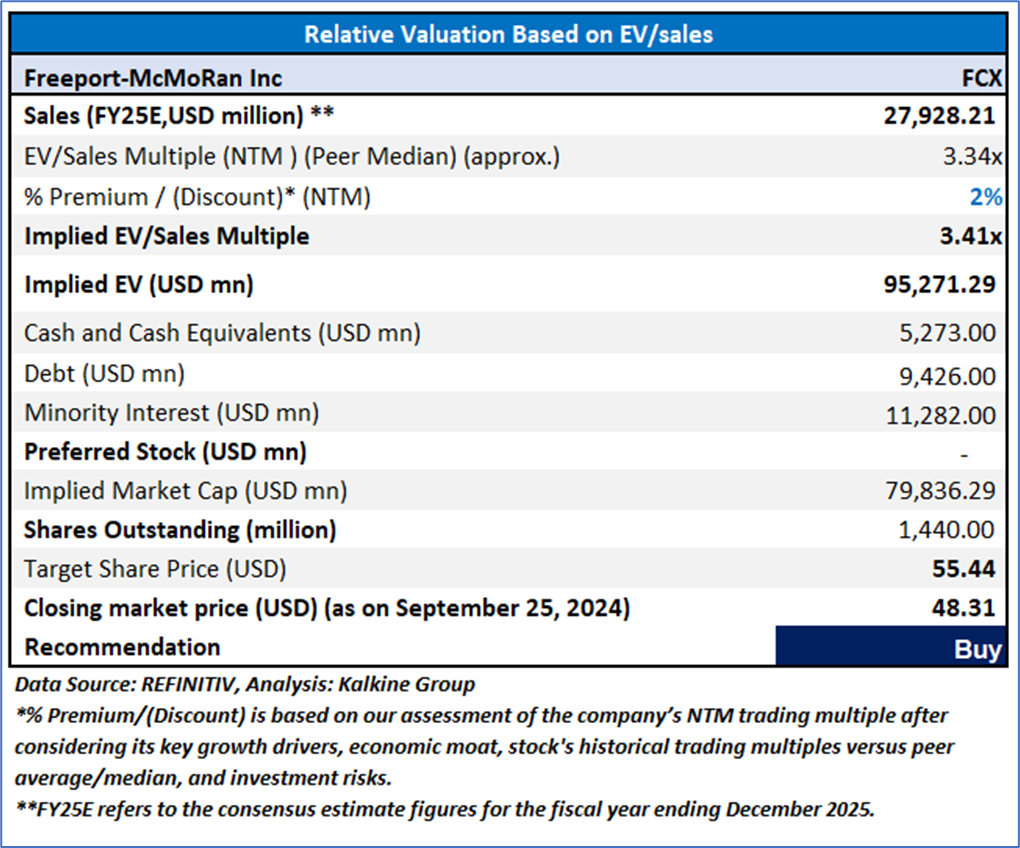The image size is (1020, 848).
Task: Select the 'Recommendation' label
Action: click(122, 647)
